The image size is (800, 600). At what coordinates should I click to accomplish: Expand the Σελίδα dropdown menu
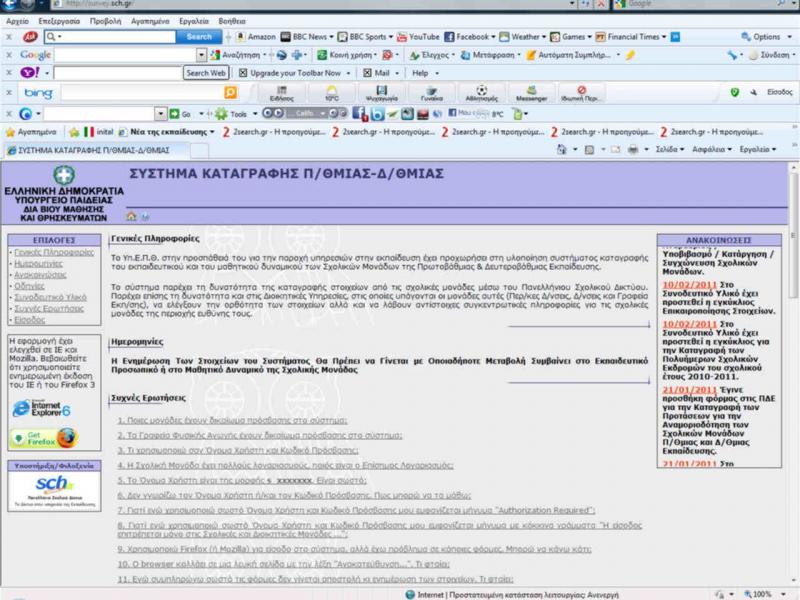[670, 149]
